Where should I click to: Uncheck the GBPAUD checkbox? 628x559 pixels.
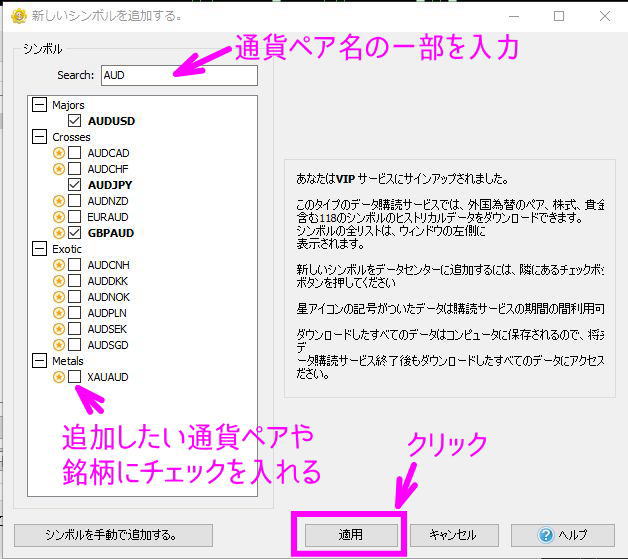tap(74, 233)
